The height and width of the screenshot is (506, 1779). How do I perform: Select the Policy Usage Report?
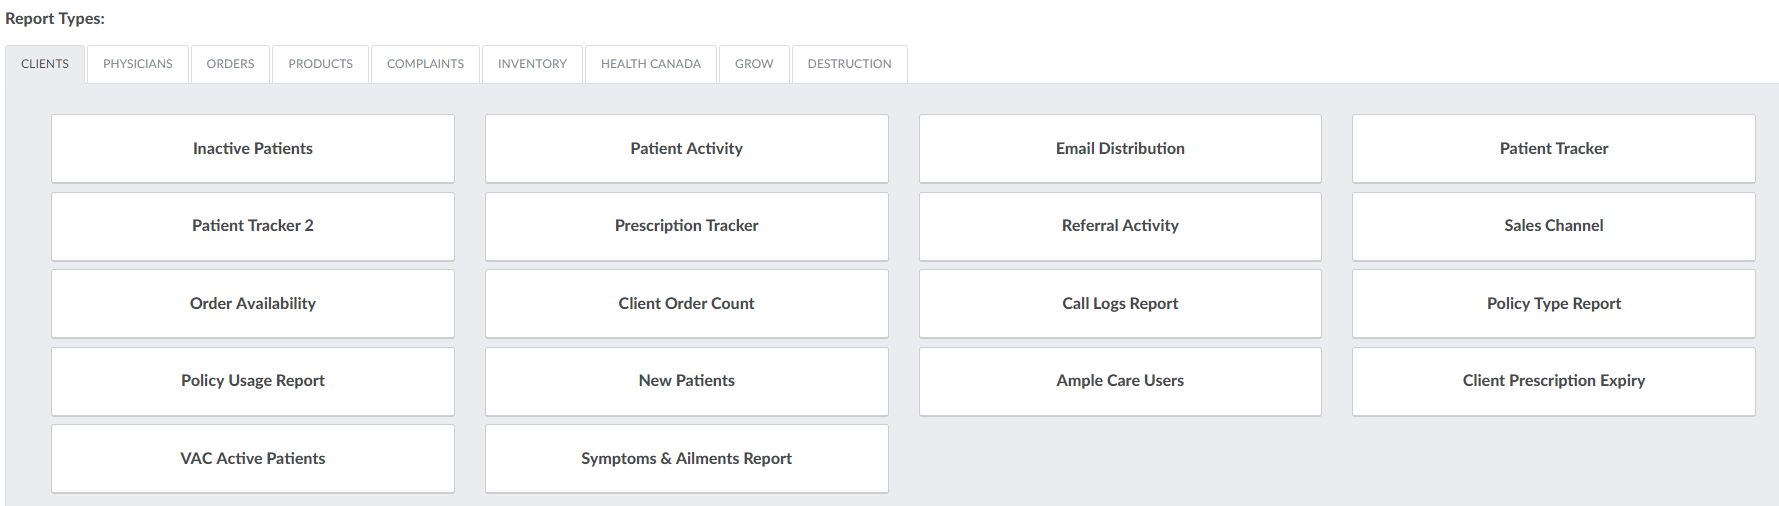pos(253,381)
